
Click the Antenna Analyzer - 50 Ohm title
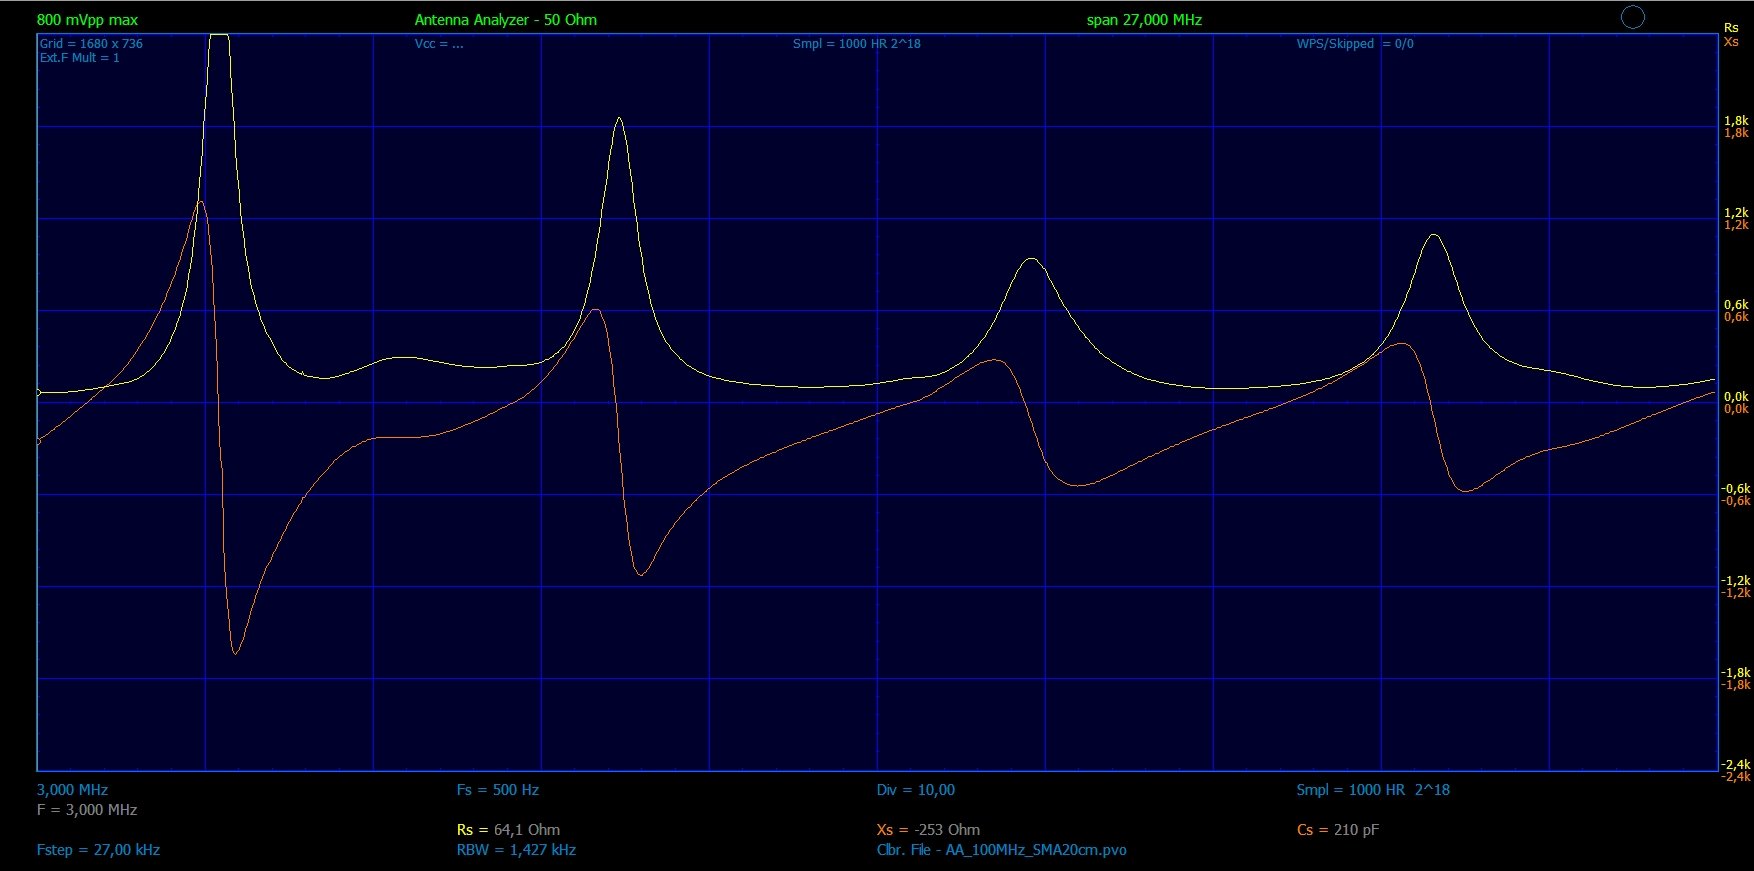point(505,20)
